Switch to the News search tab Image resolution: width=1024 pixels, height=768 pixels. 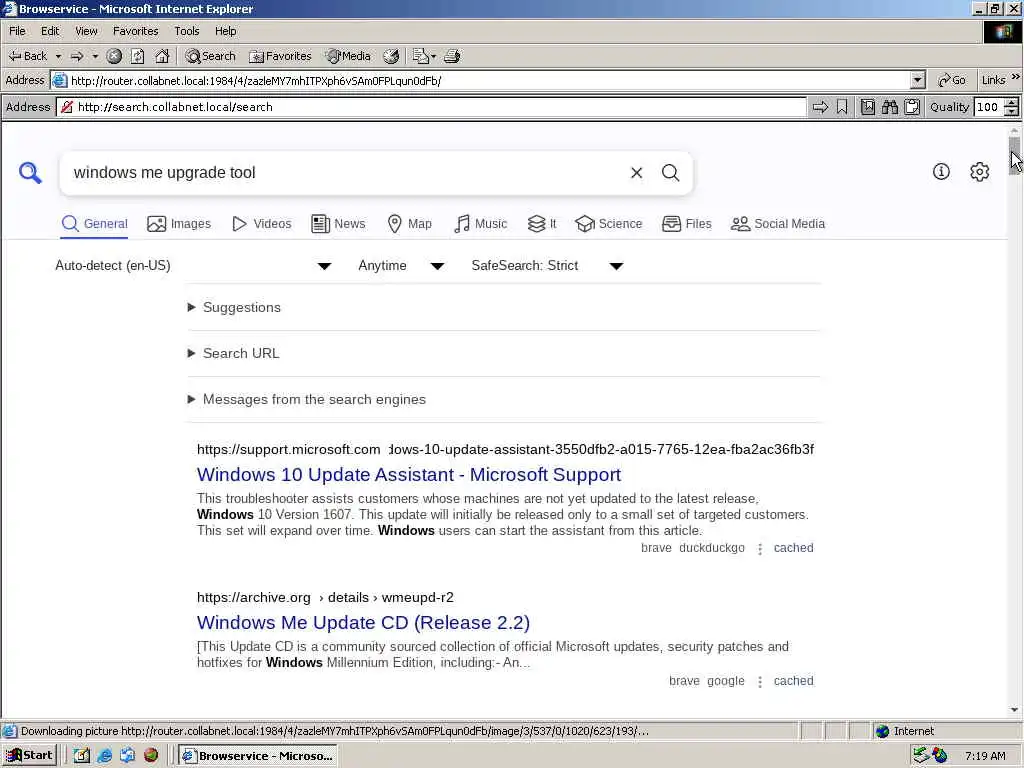coord(338,224)
